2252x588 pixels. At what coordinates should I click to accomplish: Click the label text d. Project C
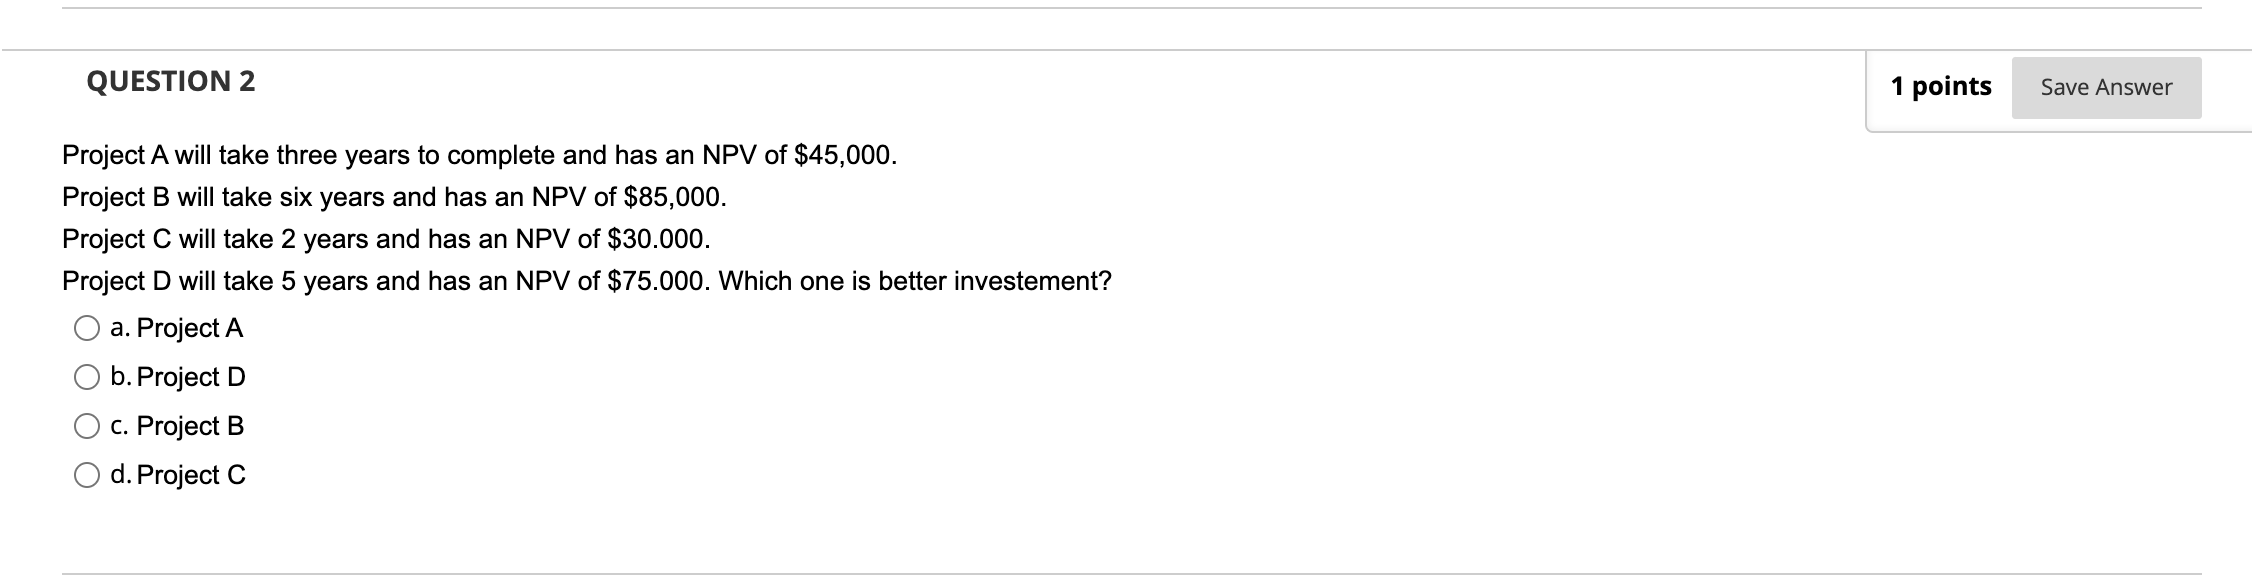pyautogui.click(x=179, y=474)
